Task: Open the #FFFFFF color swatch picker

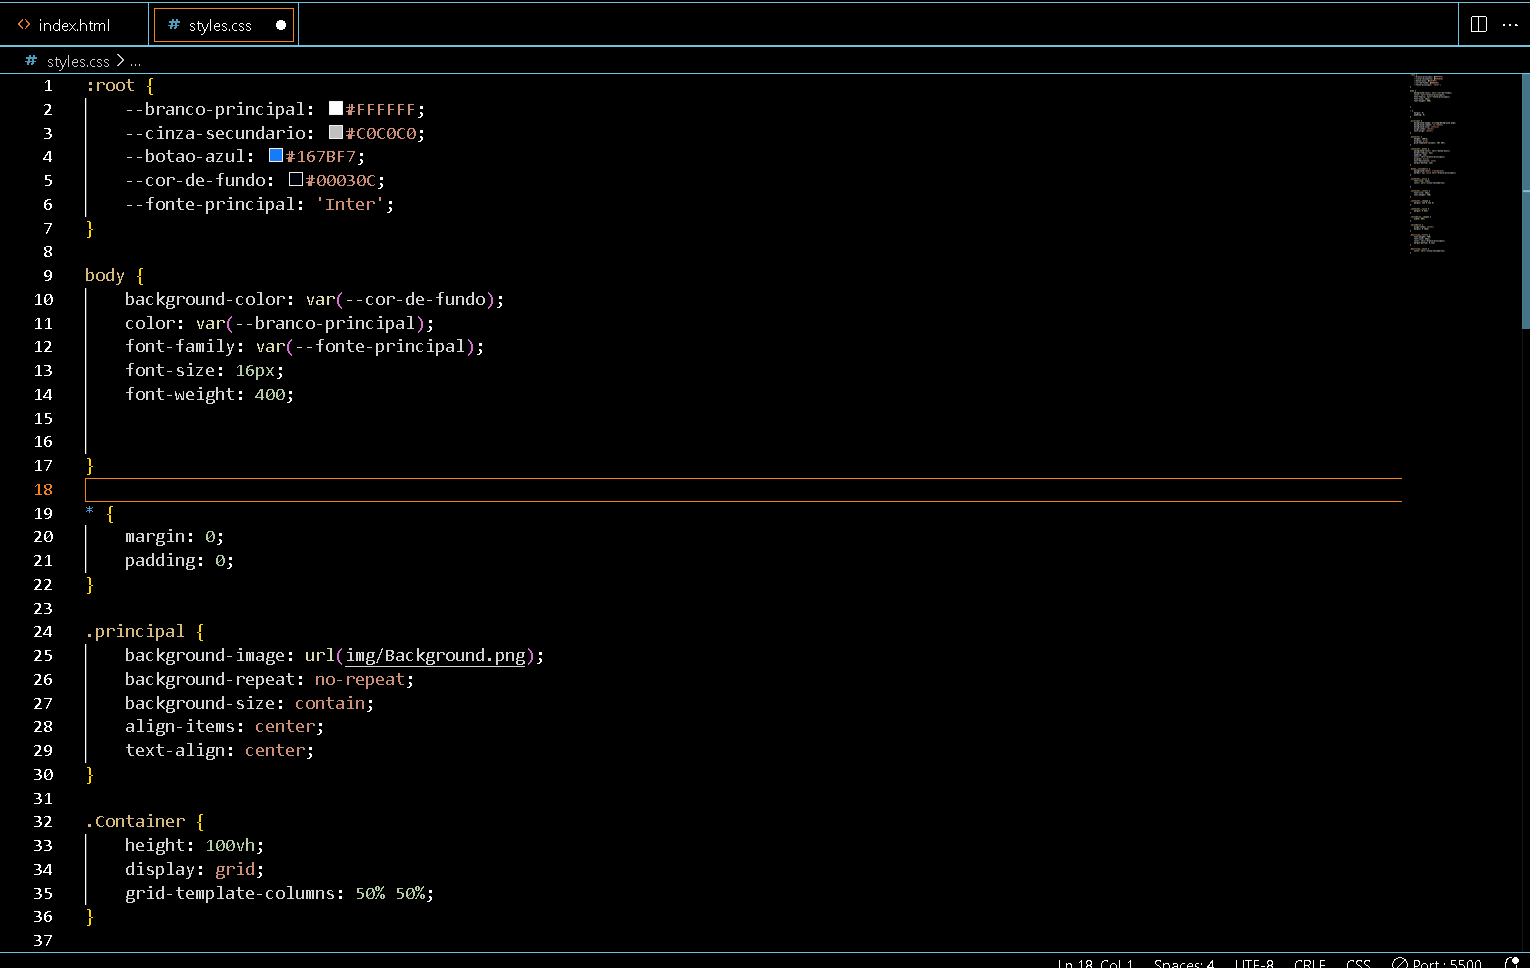Action: point(336,108)
